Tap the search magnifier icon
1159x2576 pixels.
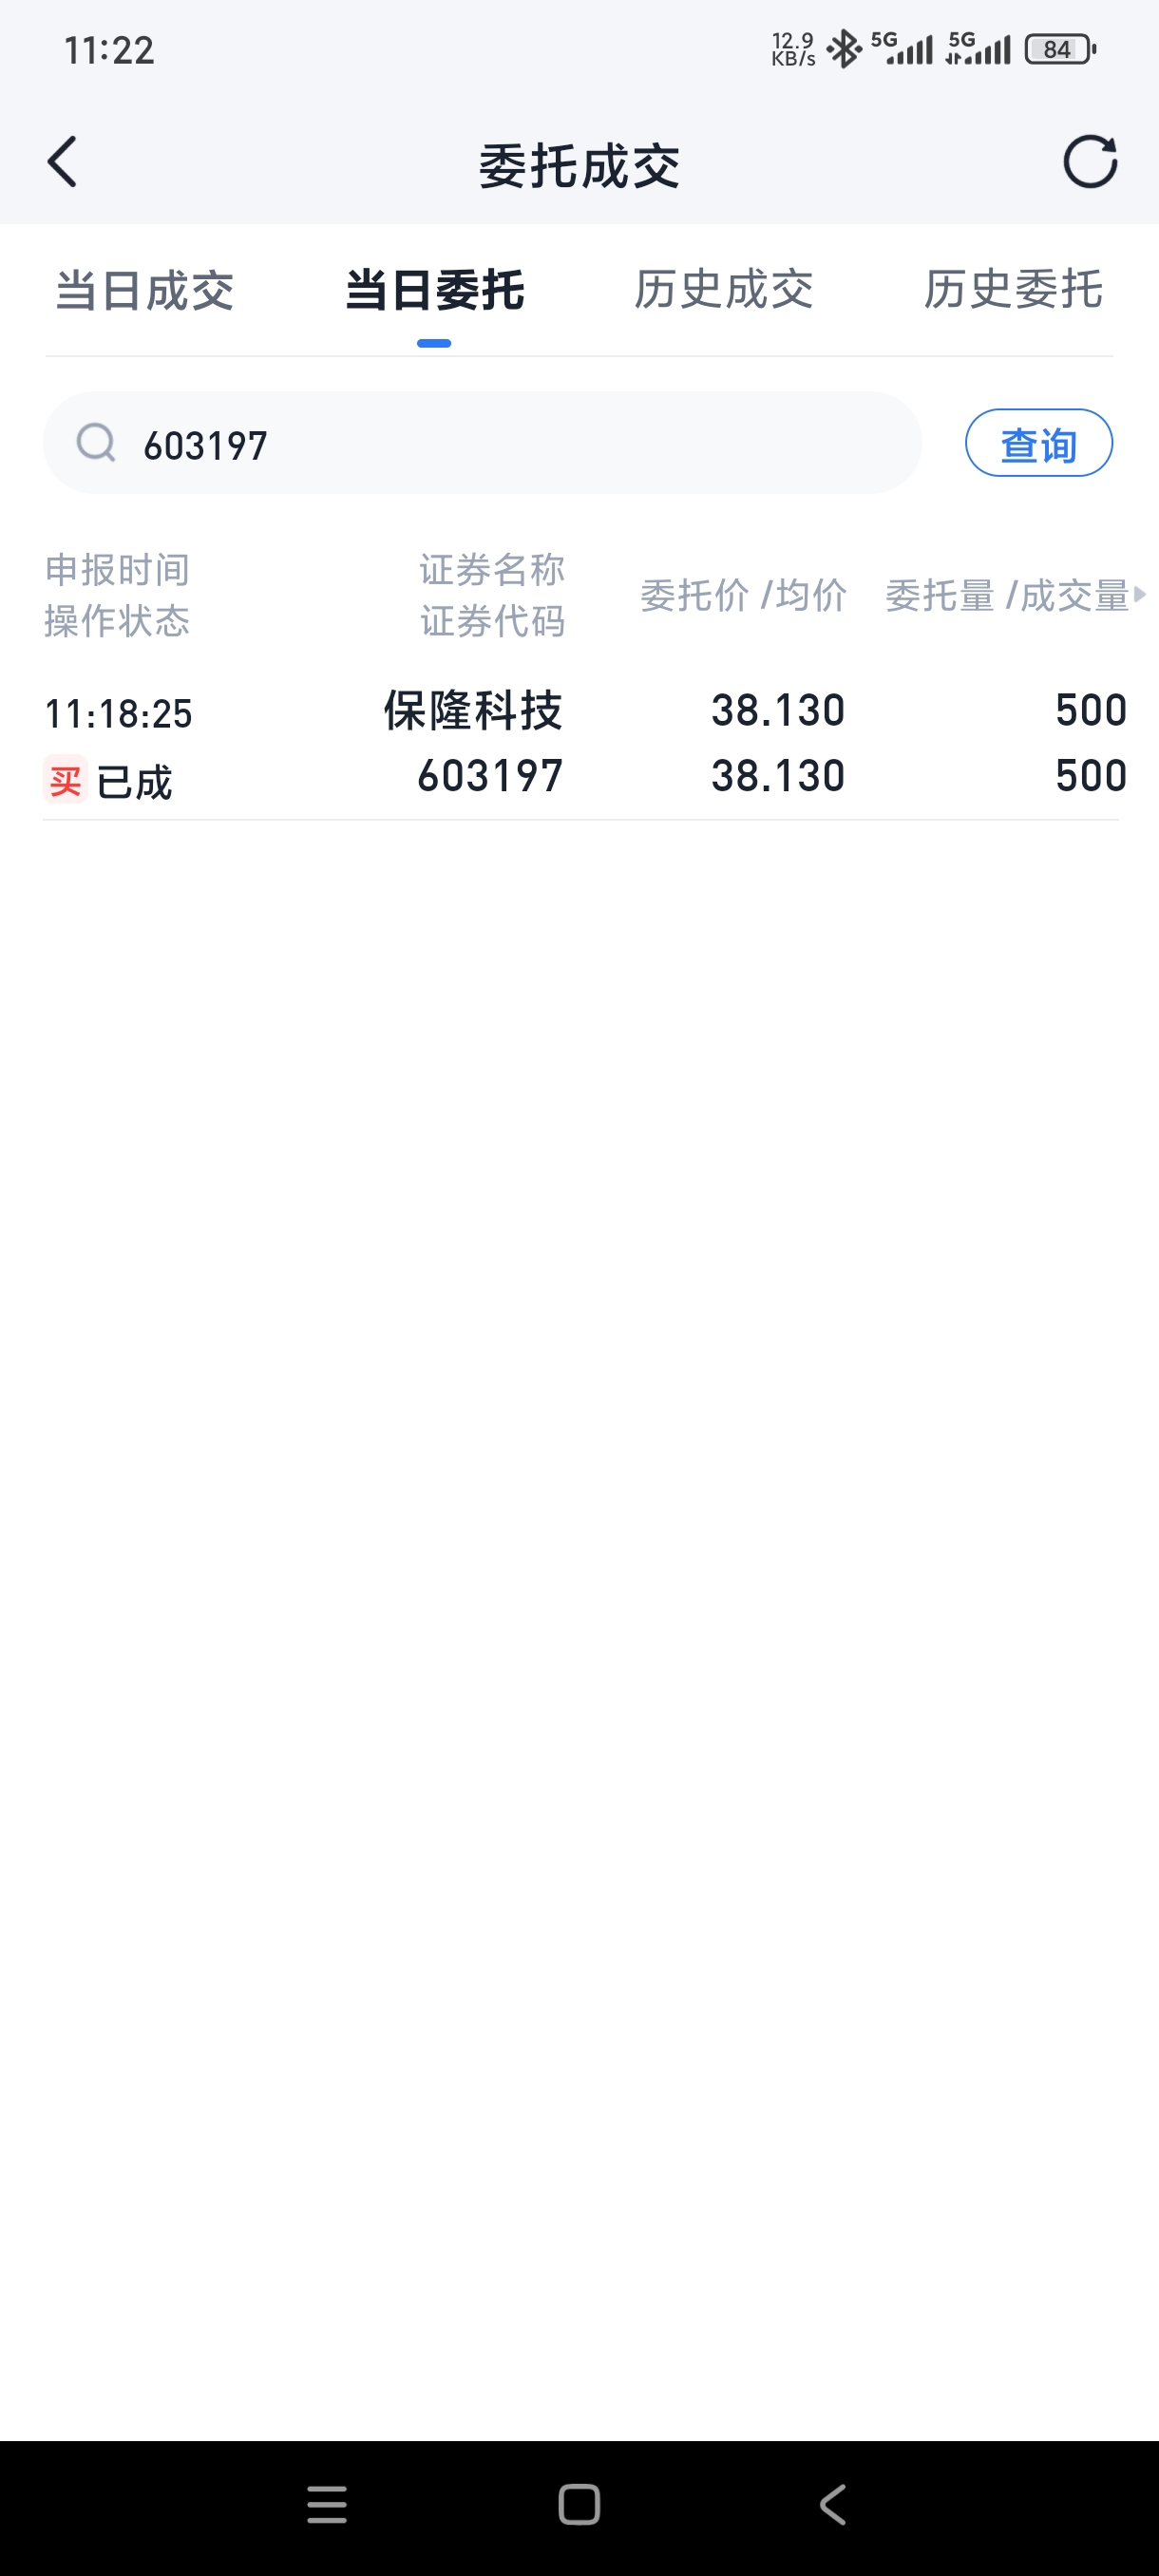click(96, 443)
